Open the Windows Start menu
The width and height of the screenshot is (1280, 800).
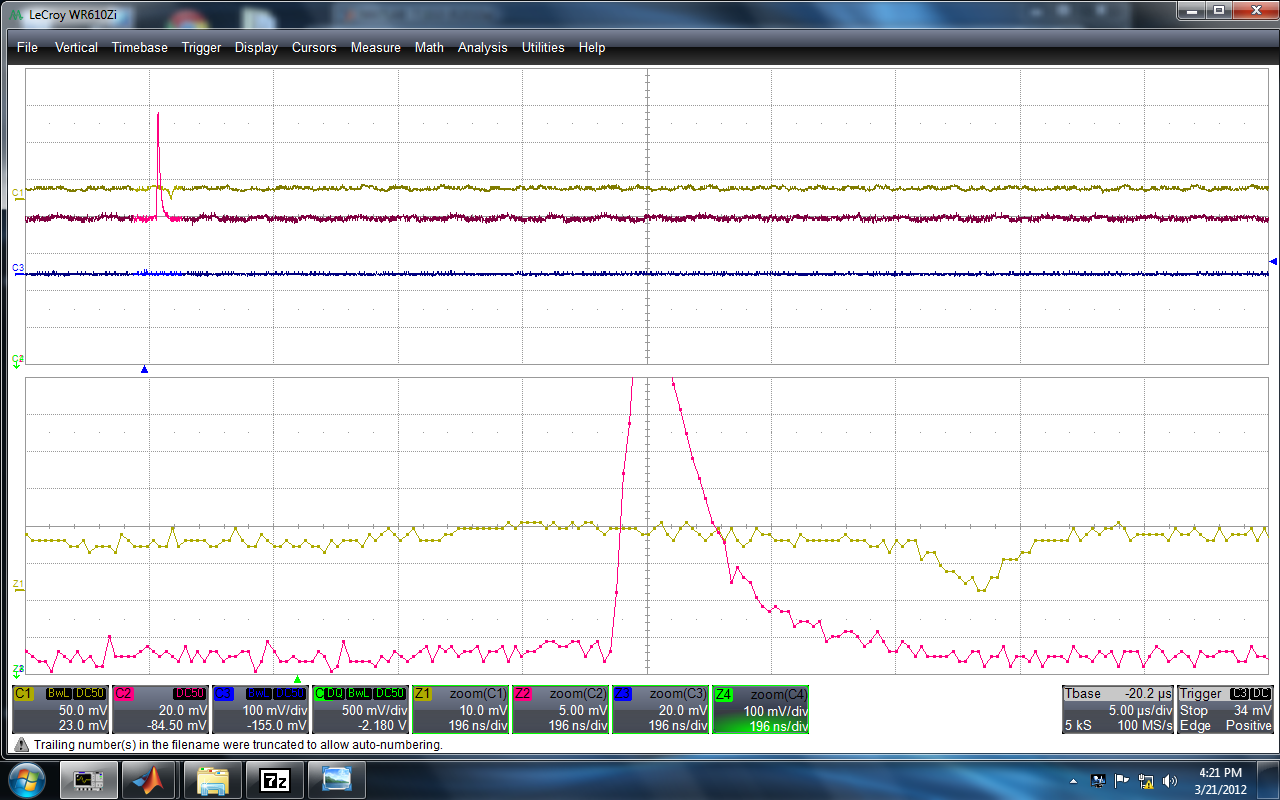tap(25, 779)
